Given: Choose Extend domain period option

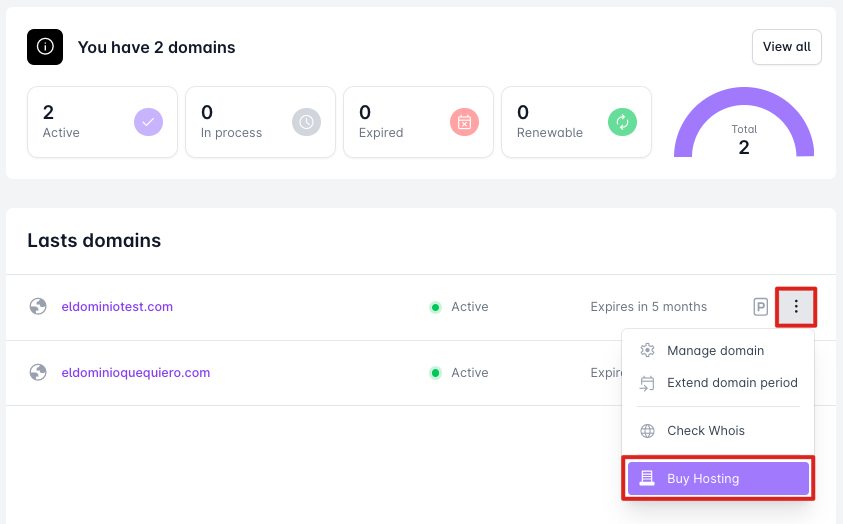Looking at the screenshot, I should pyautogui.click(x=731, y=383).
